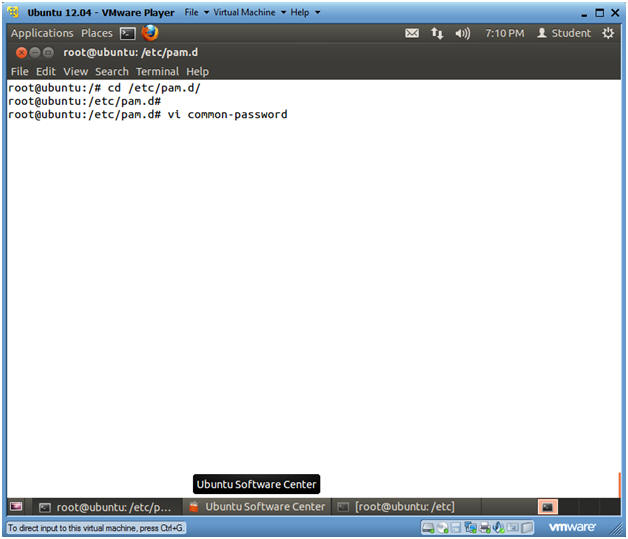Open the terminal View menu

pyautogui.click(x=75, y=72)
